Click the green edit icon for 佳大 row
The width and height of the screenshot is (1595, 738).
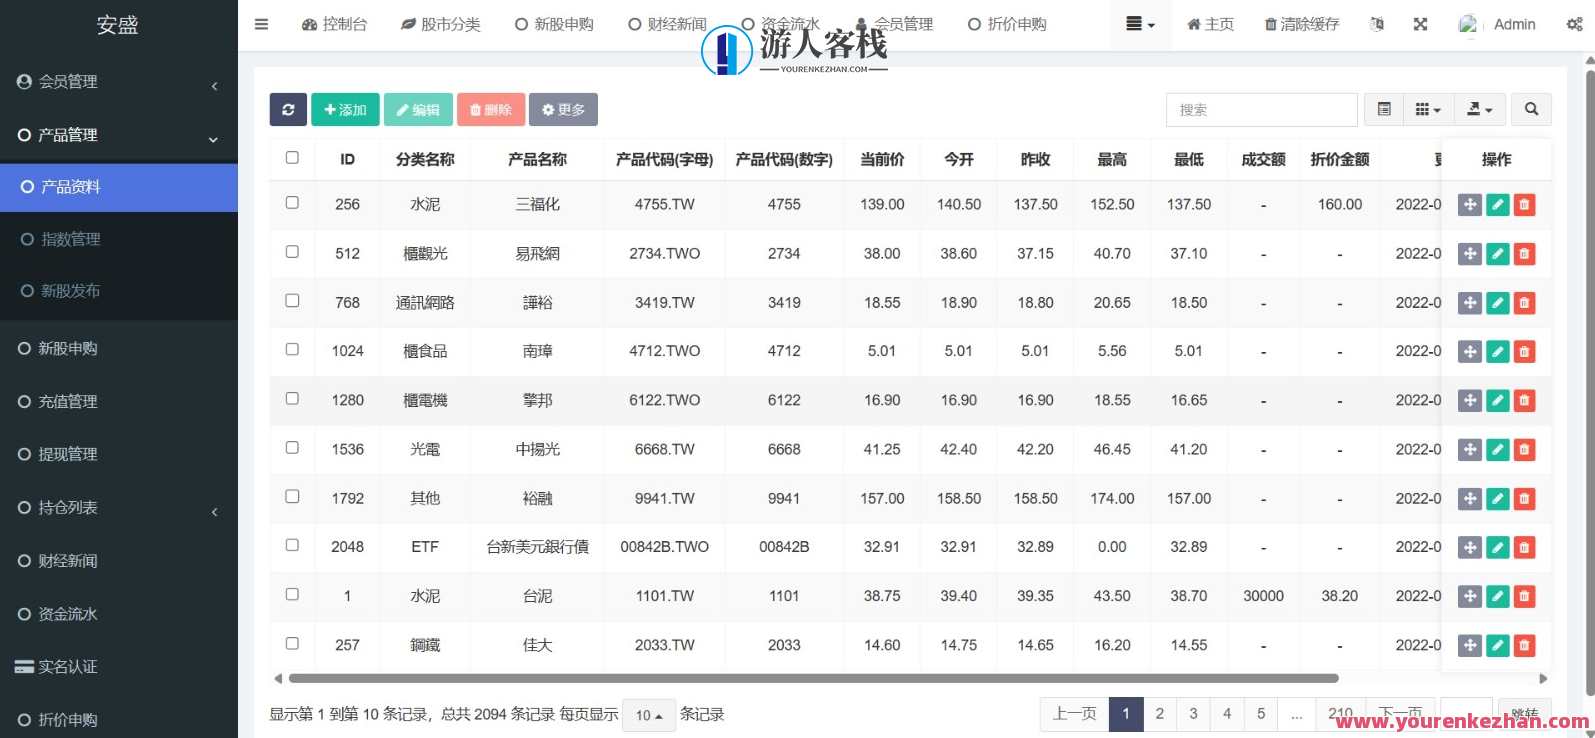[1497, 646]
